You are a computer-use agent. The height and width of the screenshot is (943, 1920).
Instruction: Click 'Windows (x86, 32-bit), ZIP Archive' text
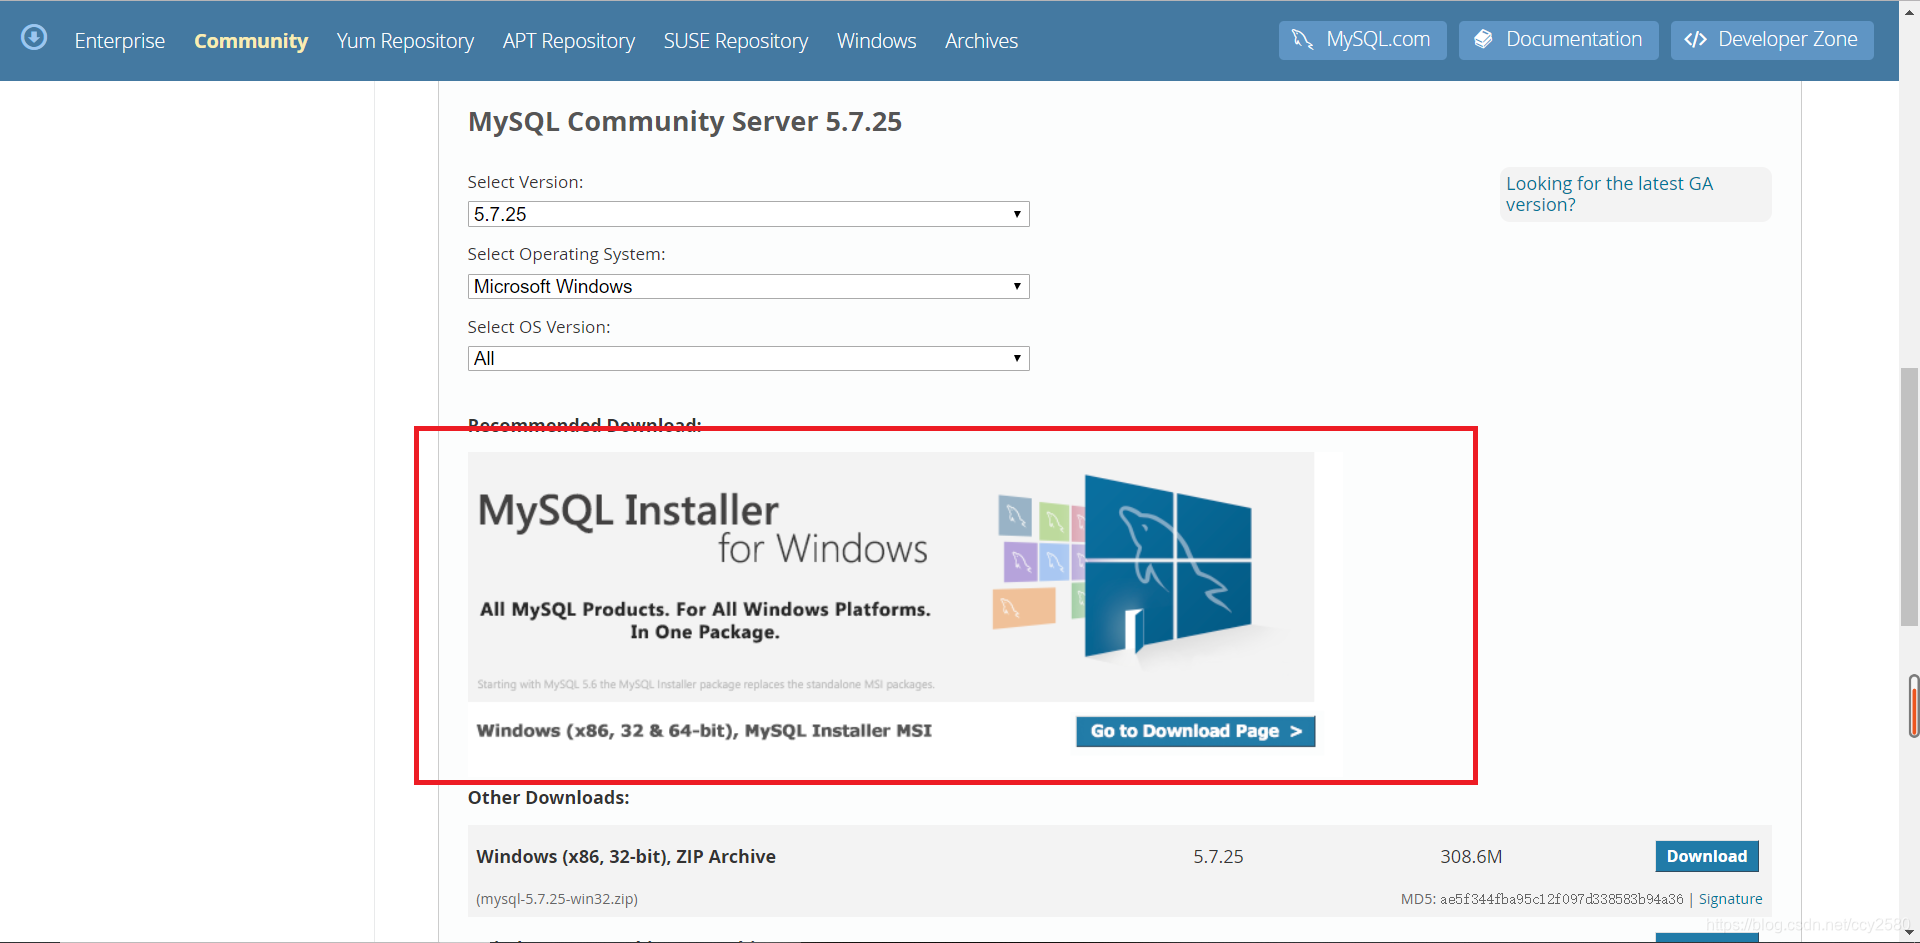pos(626,857)
